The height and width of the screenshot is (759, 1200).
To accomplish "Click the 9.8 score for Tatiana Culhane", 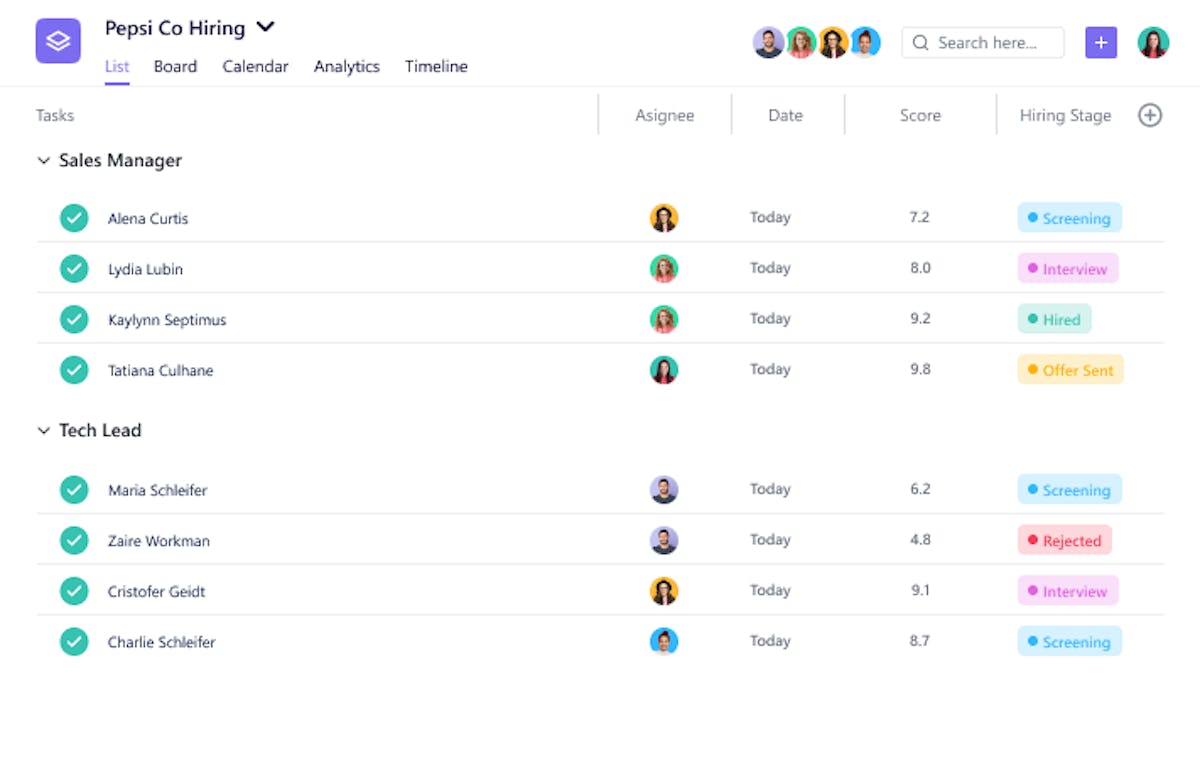I will coord(920,369).
